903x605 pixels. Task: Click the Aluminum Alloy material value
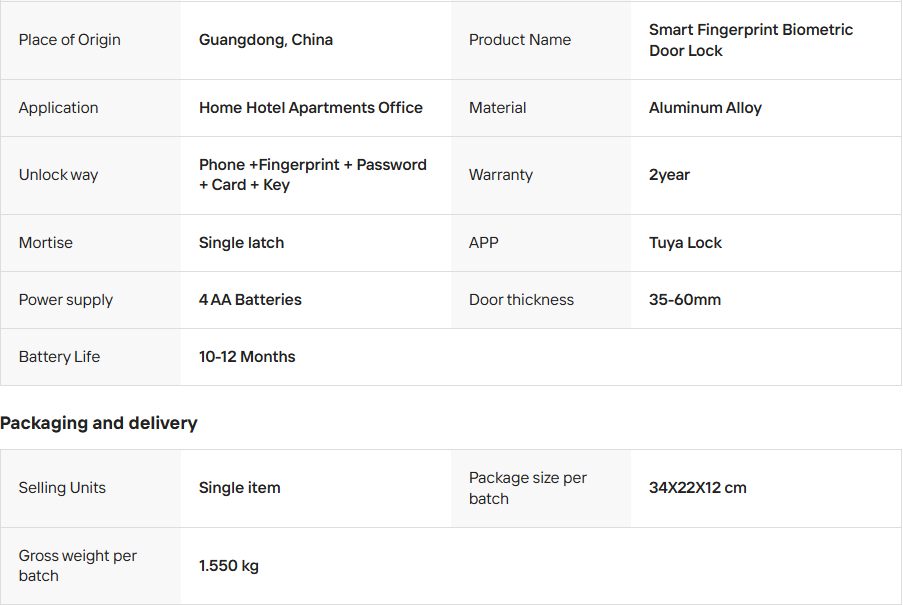[705, 108]
